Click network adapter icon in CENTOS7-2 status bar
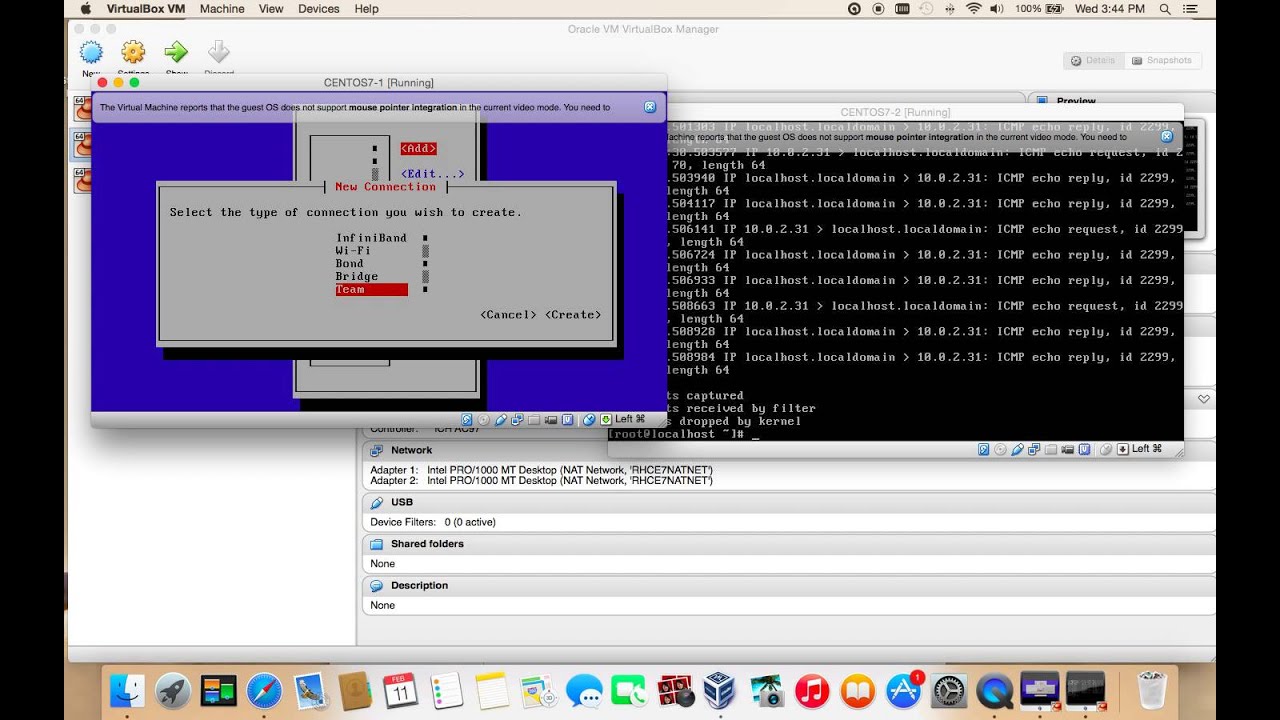The image size is (1280, 720). tap(1034, 450)
